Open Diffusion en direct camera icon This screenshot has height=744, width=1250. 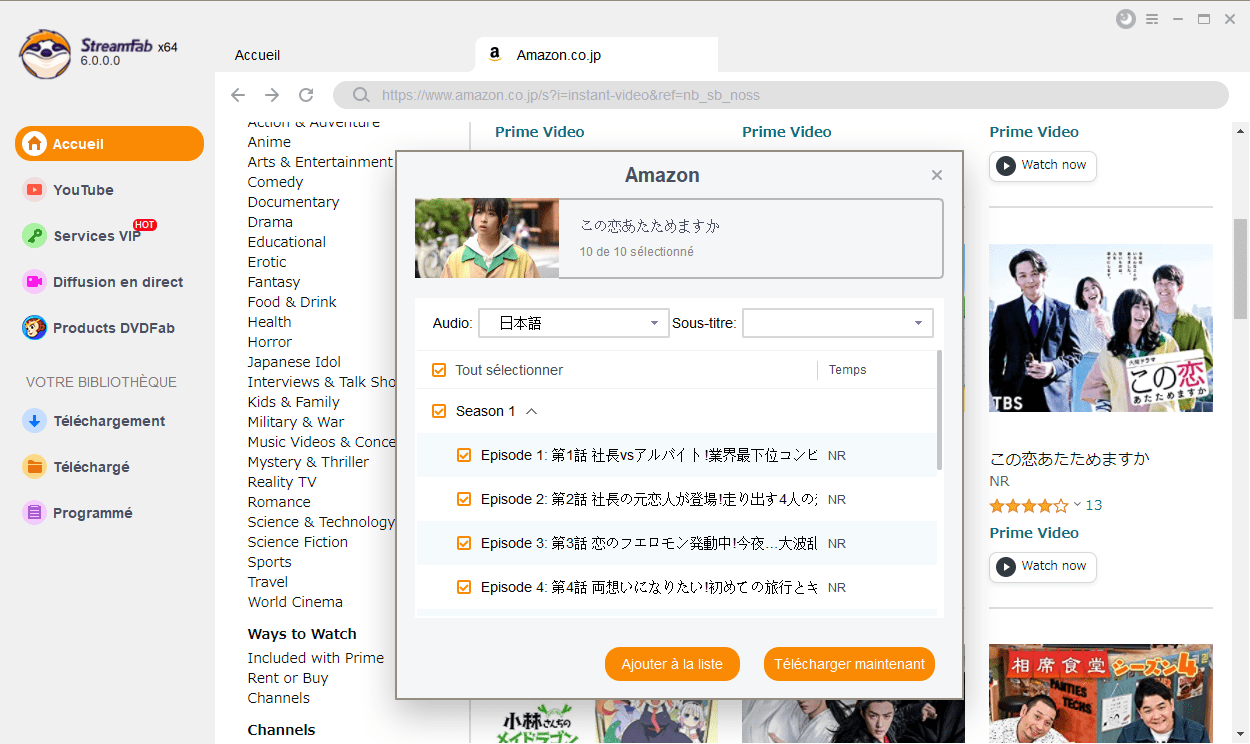click(35, 282)
